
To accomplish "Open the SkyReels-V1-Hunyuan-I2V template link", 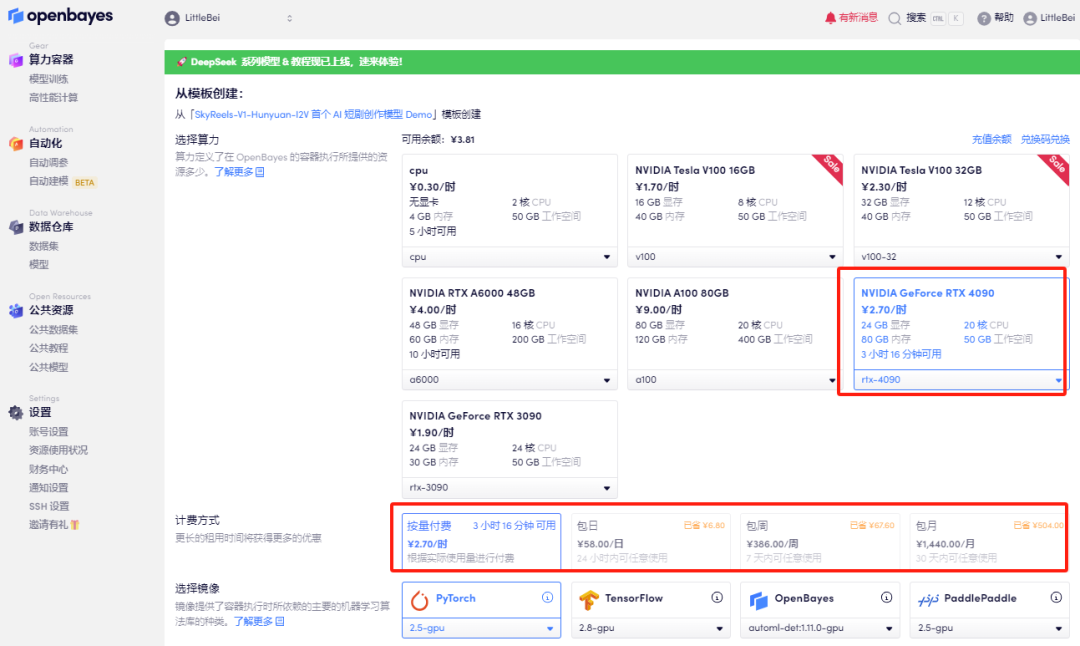I will [x=313, y=115].
